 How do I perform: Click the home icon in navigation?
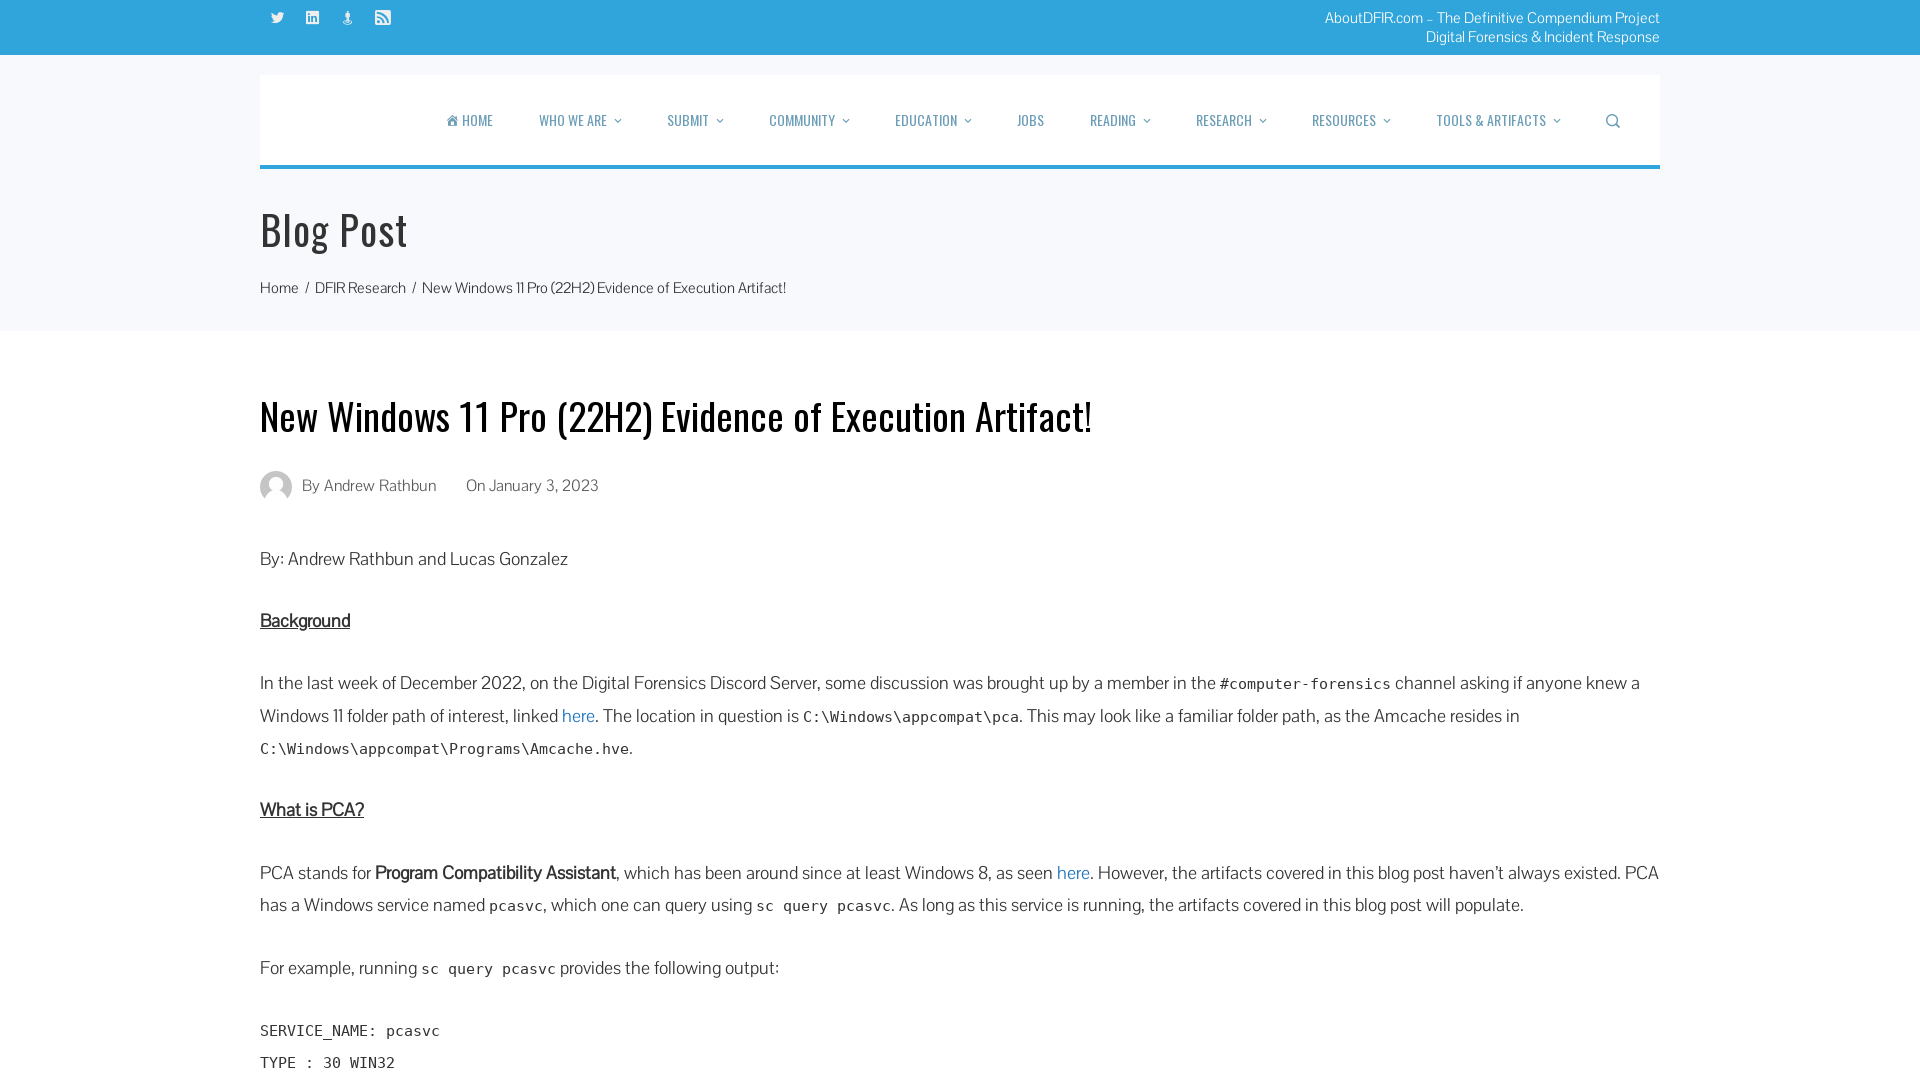coord(452,120)
